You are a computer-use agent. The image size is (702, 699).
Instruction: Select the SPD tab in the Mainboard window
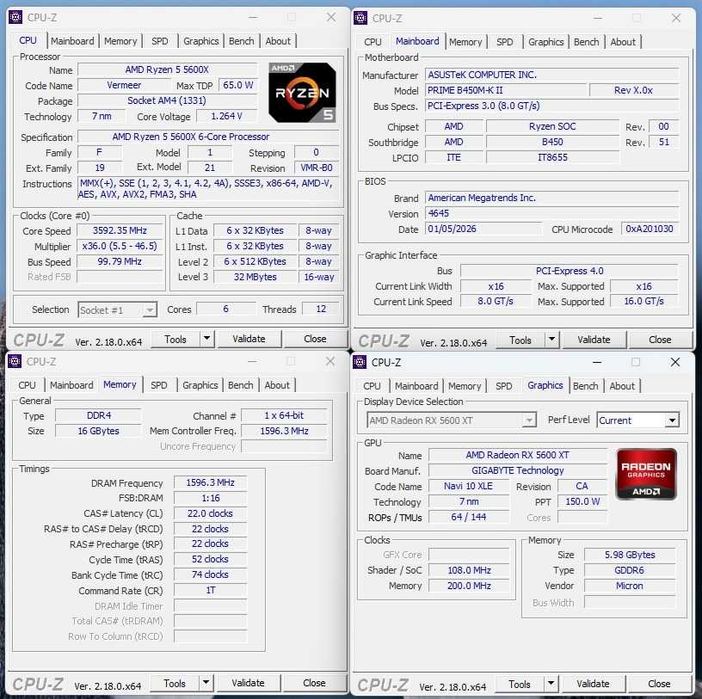[x=505, y=42]
